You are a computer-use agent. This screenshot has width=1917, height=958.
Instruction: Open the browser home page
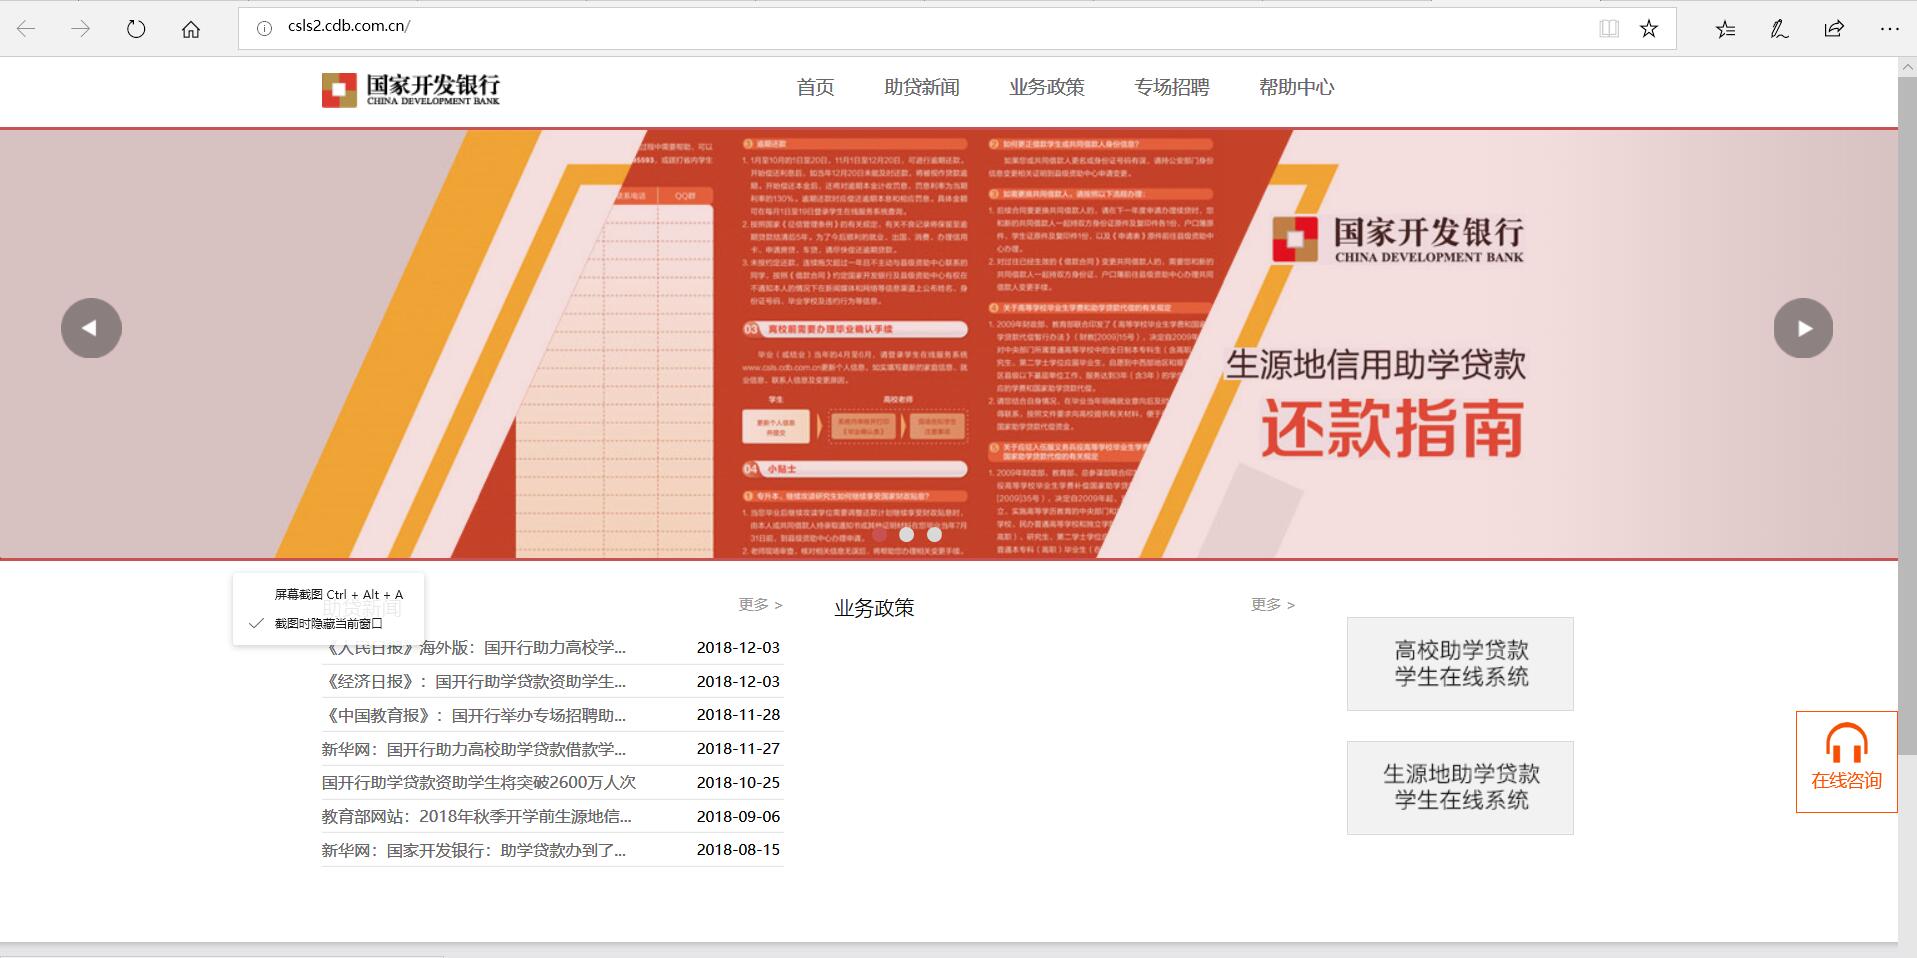click(191, 28)
